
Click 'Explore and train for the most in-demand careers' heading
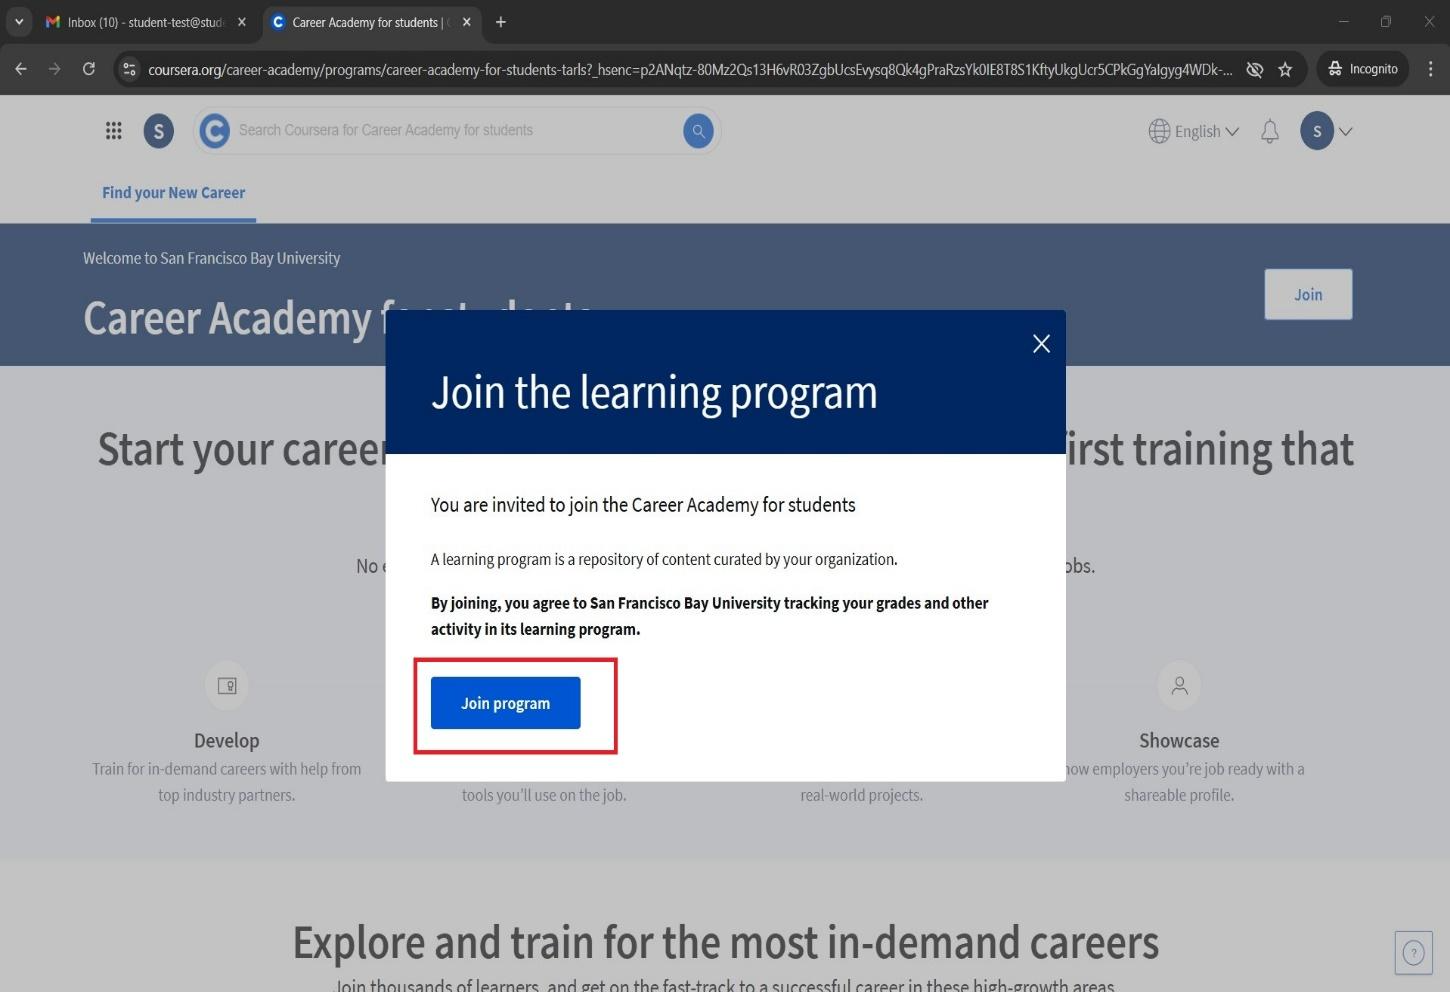tap(726, 943)
